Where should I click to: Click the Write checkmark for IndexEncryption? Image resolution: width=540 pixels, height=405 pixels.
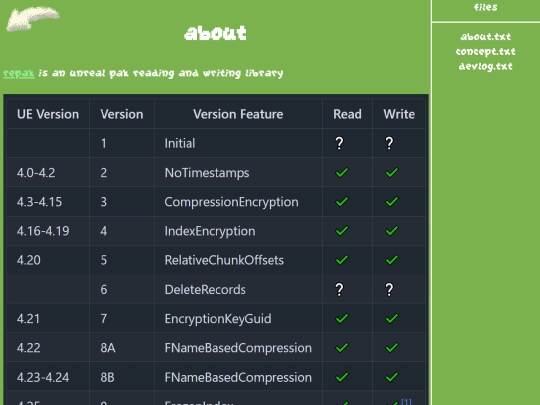(x=392, y=231)
